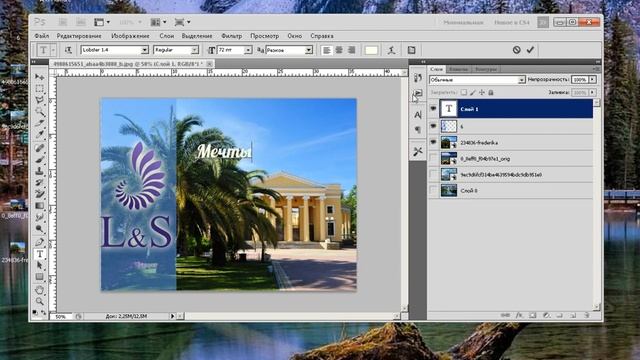This screenshot has height=360, width=640.
Task: Open the History panel icon
Action: 418,78
